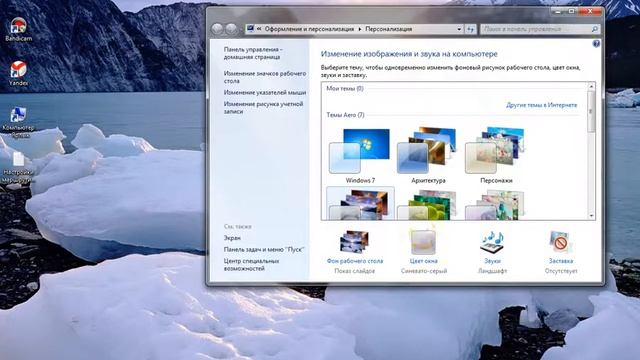Click Заставка text link

click(561, 261)
